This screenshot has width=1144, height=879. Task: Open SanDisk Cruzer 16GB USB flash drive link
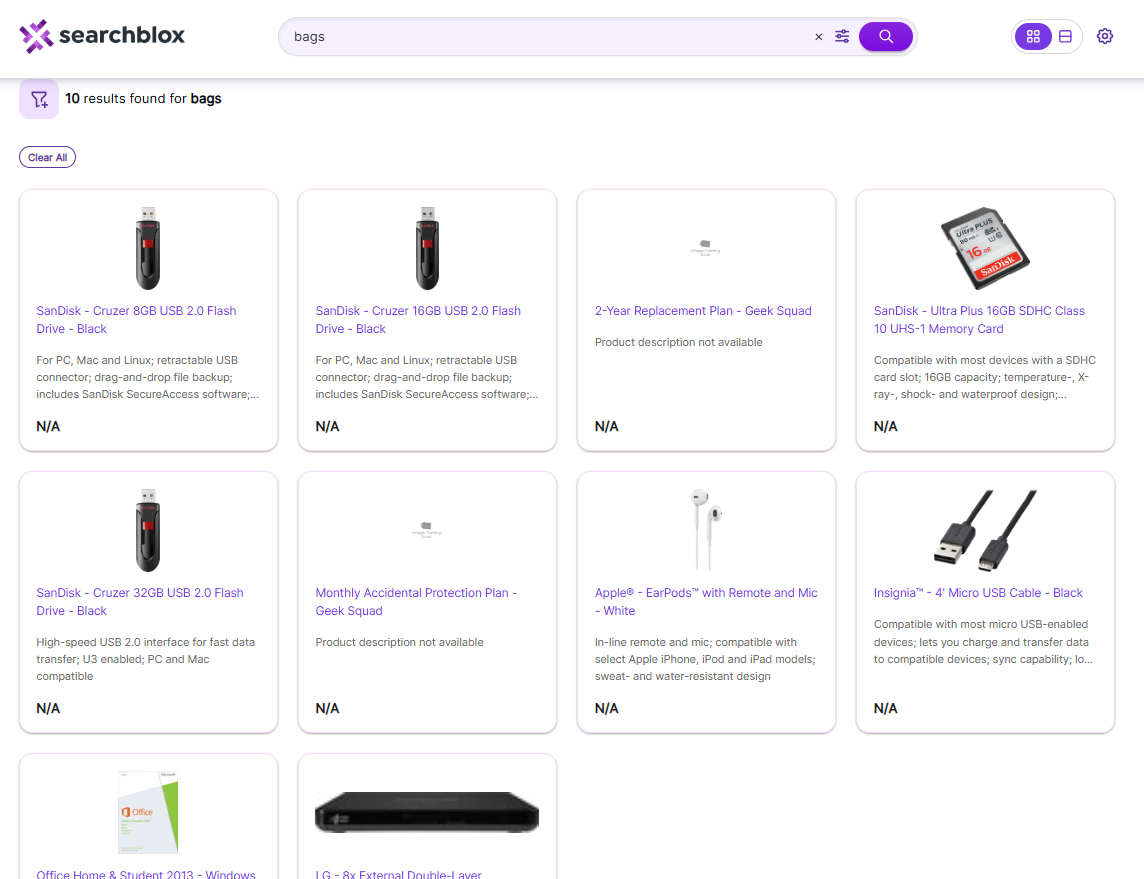pos(418,320)
